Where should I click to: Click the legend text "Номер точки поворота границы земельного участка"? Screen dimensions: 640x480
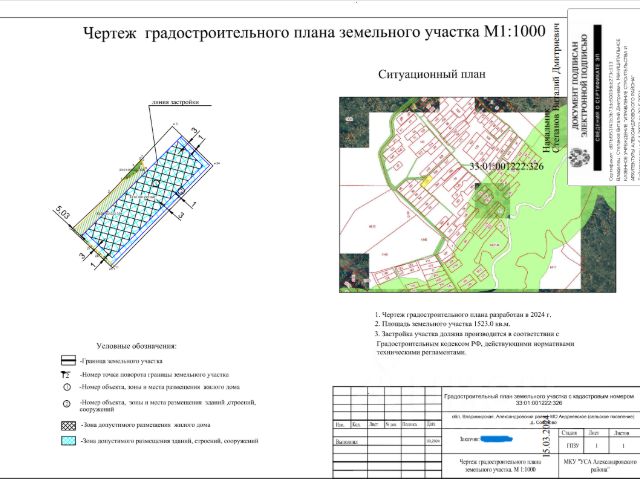coord(154,375)
